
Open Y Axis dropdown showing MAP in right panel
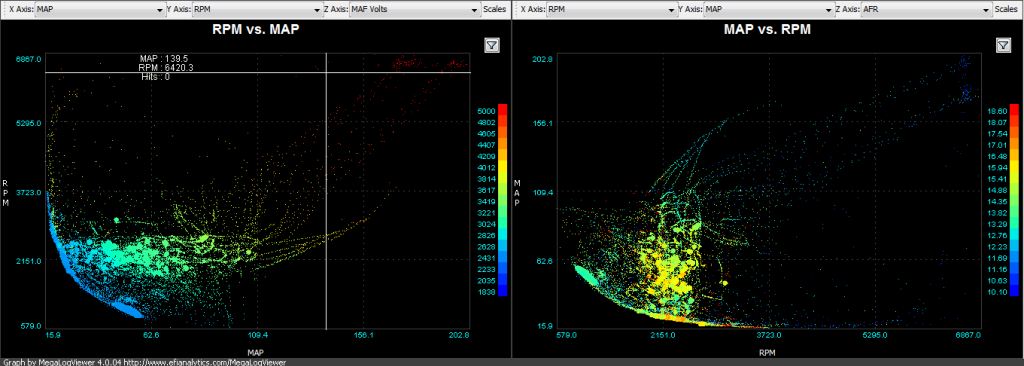tap(769, 10)
